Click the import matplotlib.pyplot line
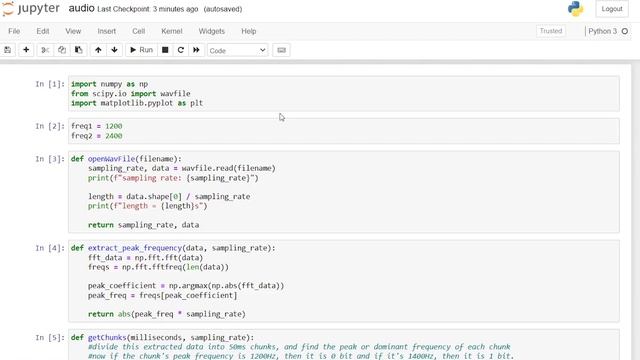The width and height of the screenshot is (640, 360). (137, 103)
